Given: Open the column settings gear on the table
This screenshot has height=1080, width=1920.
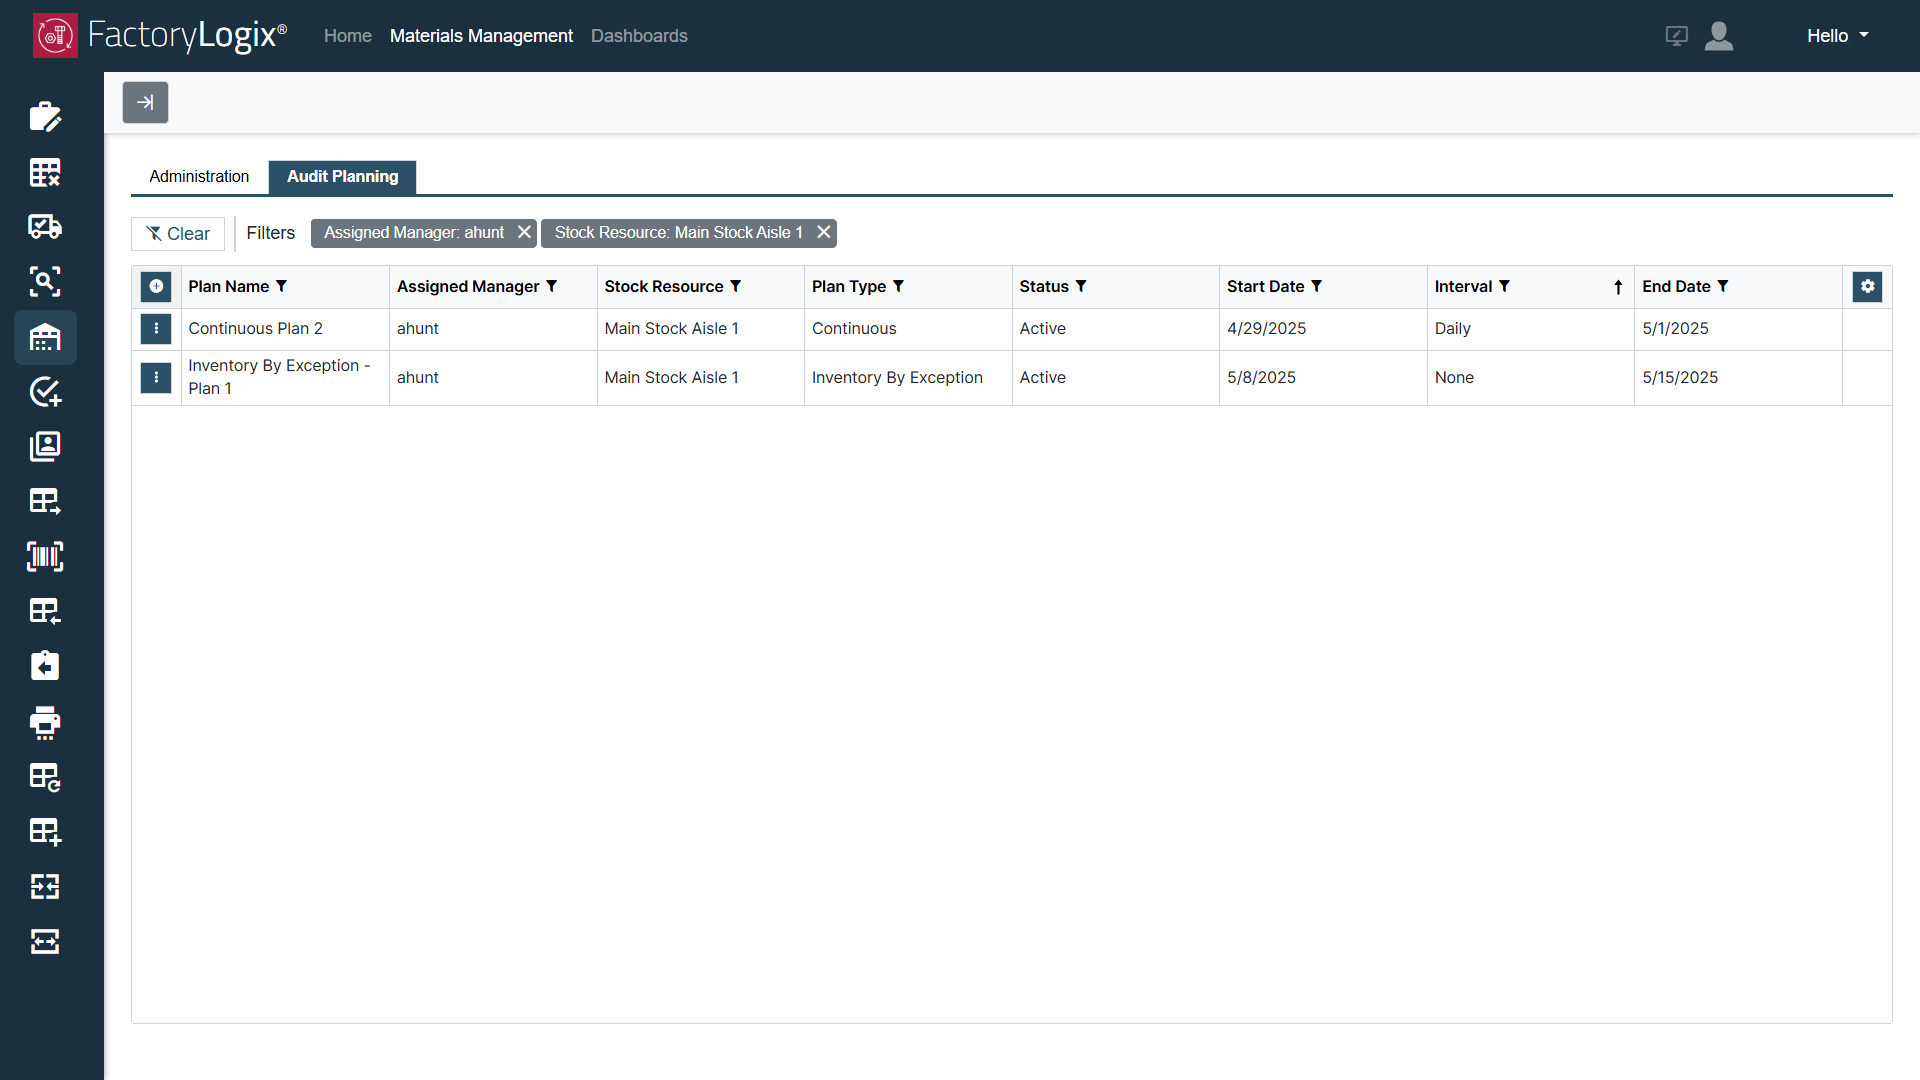Looking at the screenshot, I should [1868, 286].
